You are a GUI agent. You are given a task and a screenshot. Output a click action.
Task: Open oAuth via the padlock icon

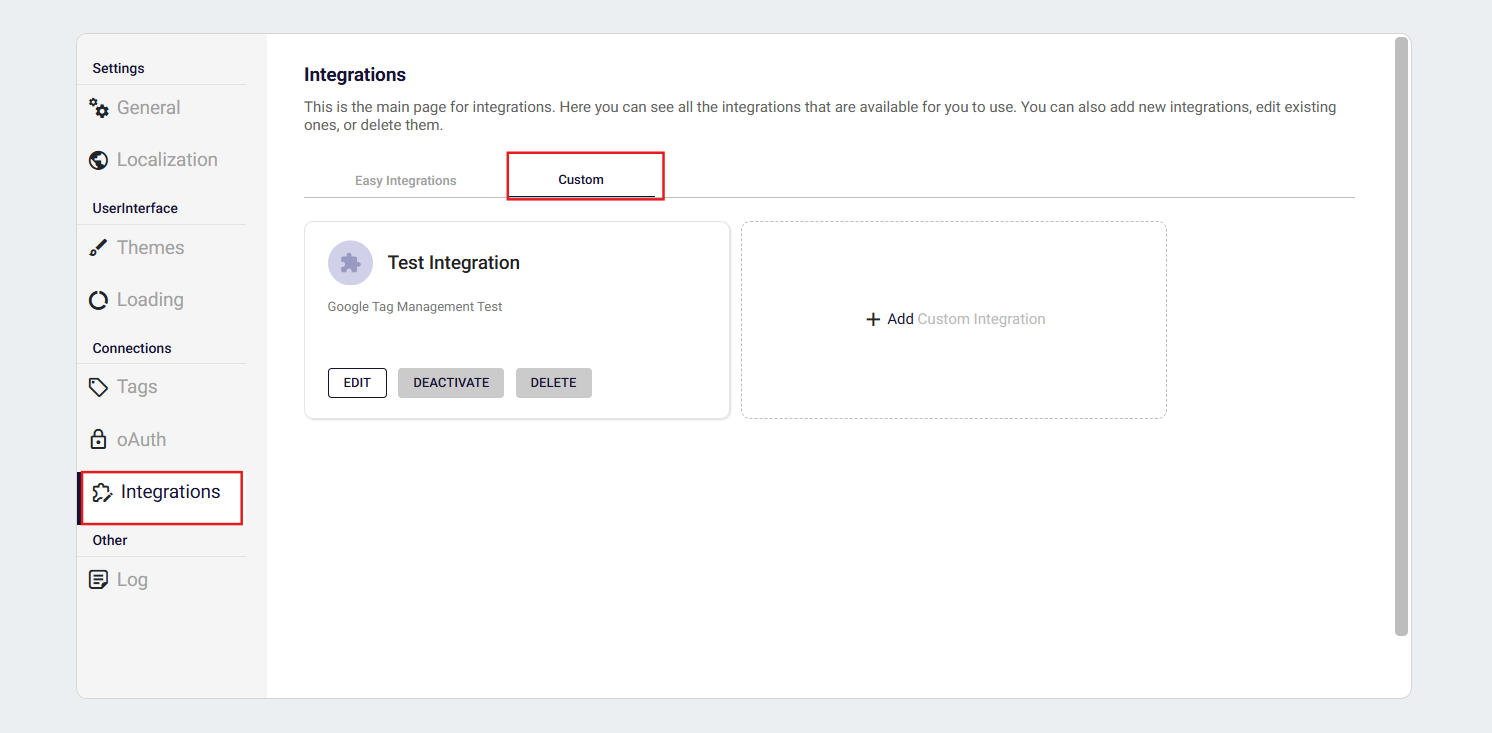[x=98, y=439]
